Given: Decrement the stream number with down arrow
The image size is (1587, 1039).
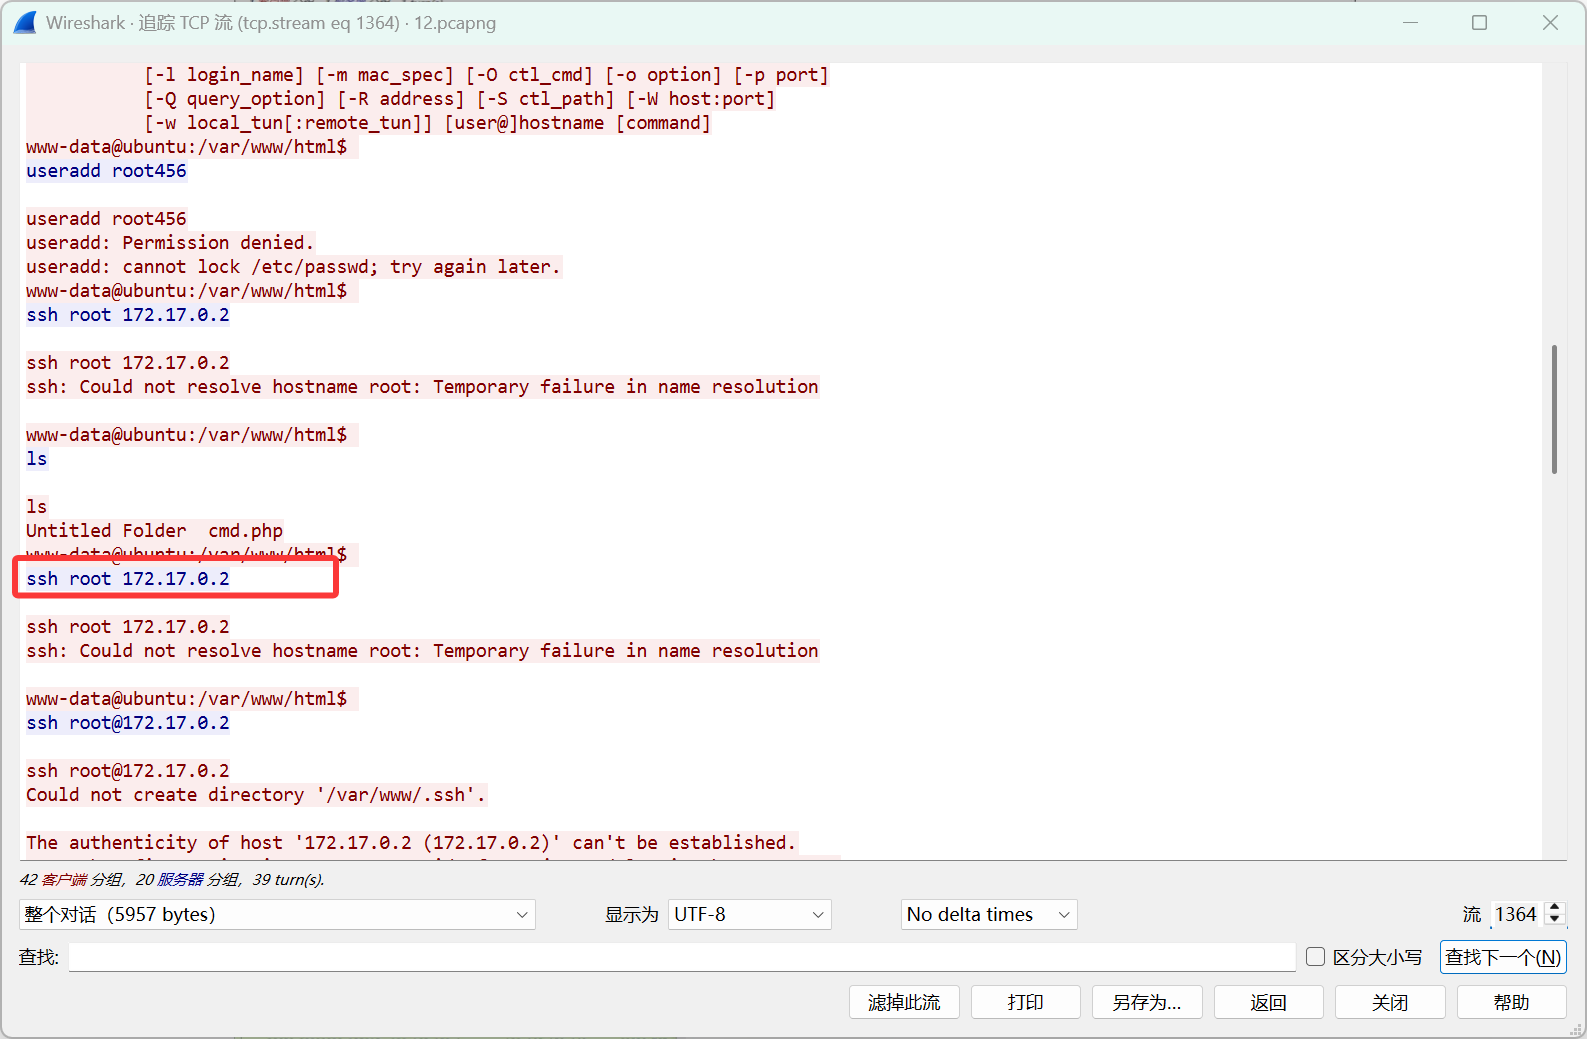Looking at the screenshot, I should point(1554,920).
